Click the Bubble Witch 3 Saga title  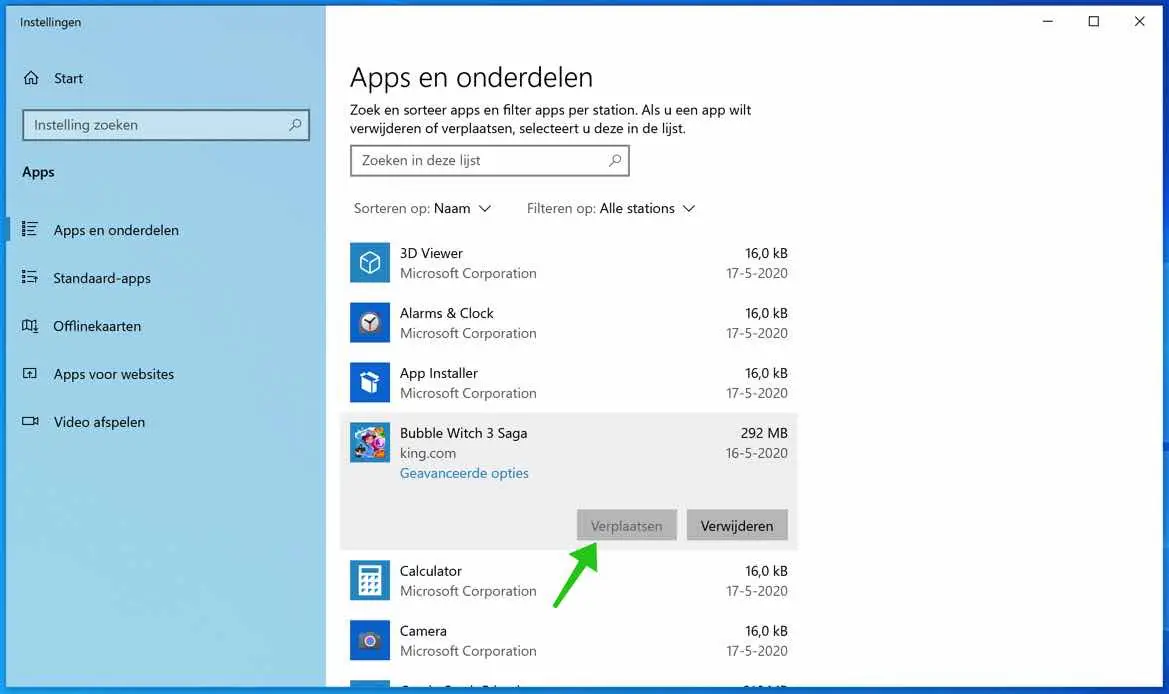pyautogui.click(x=463, y=433)
